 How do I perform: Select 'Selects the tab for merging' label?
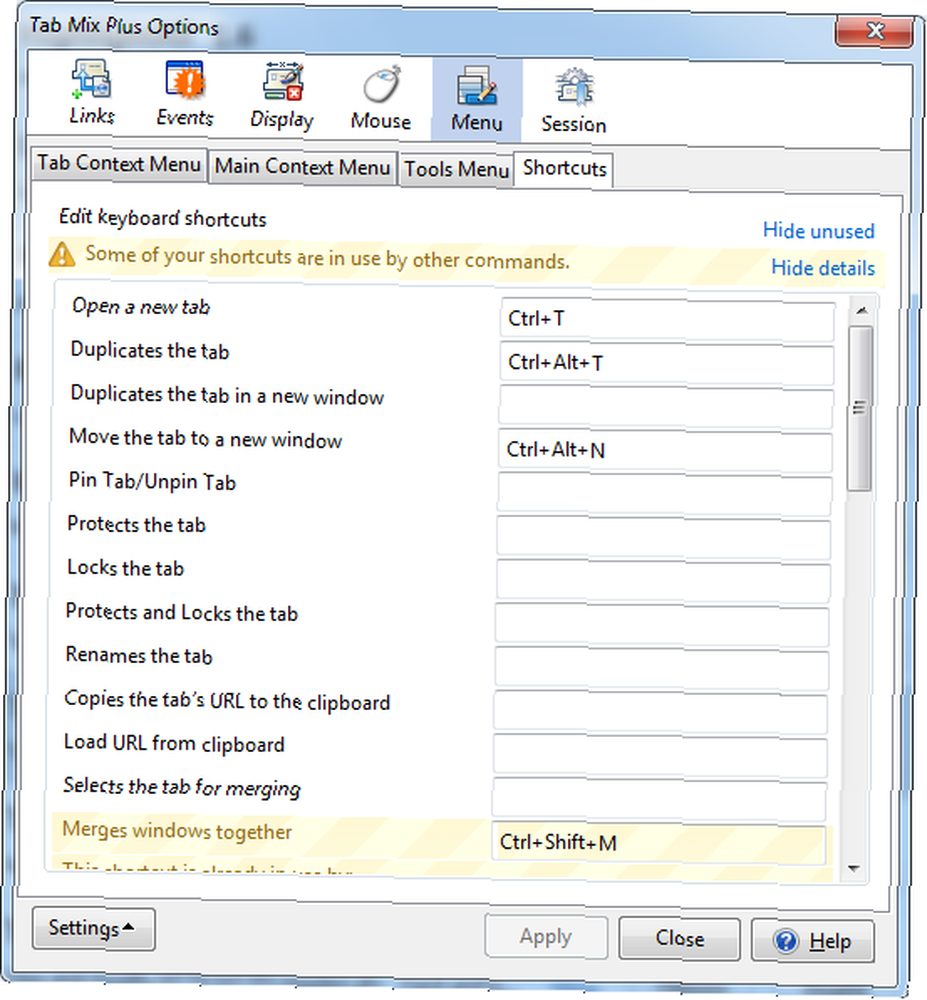click(182, 787)
